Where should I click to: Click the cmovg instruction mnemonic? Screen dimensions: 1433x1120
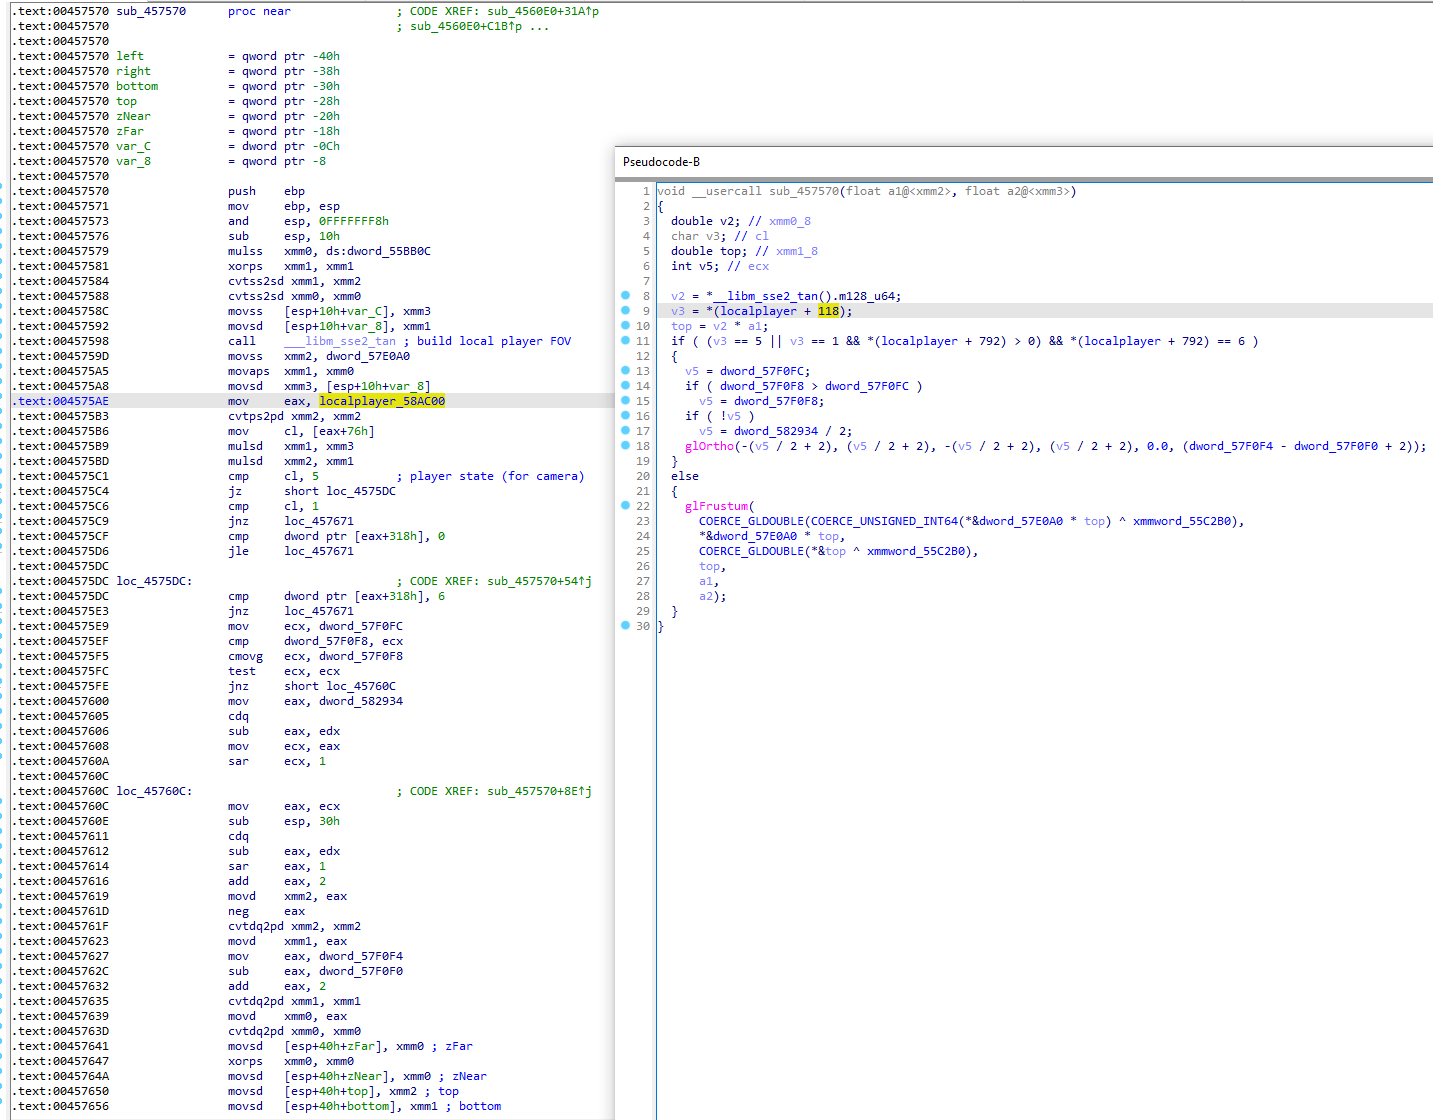(x=245, y=656)
